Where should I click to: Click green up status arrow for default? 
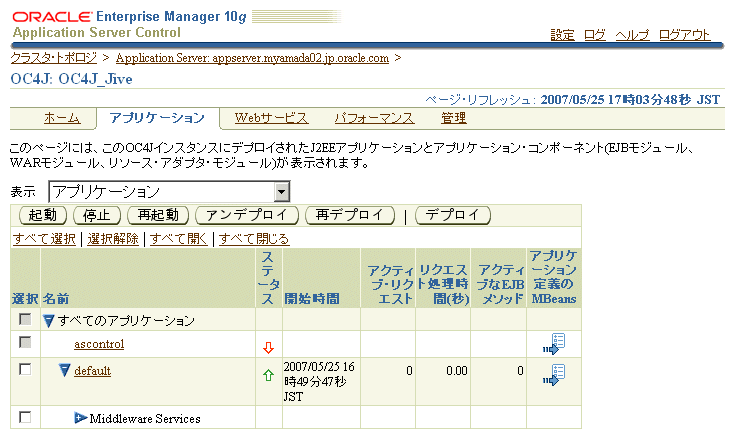[268, 375]
